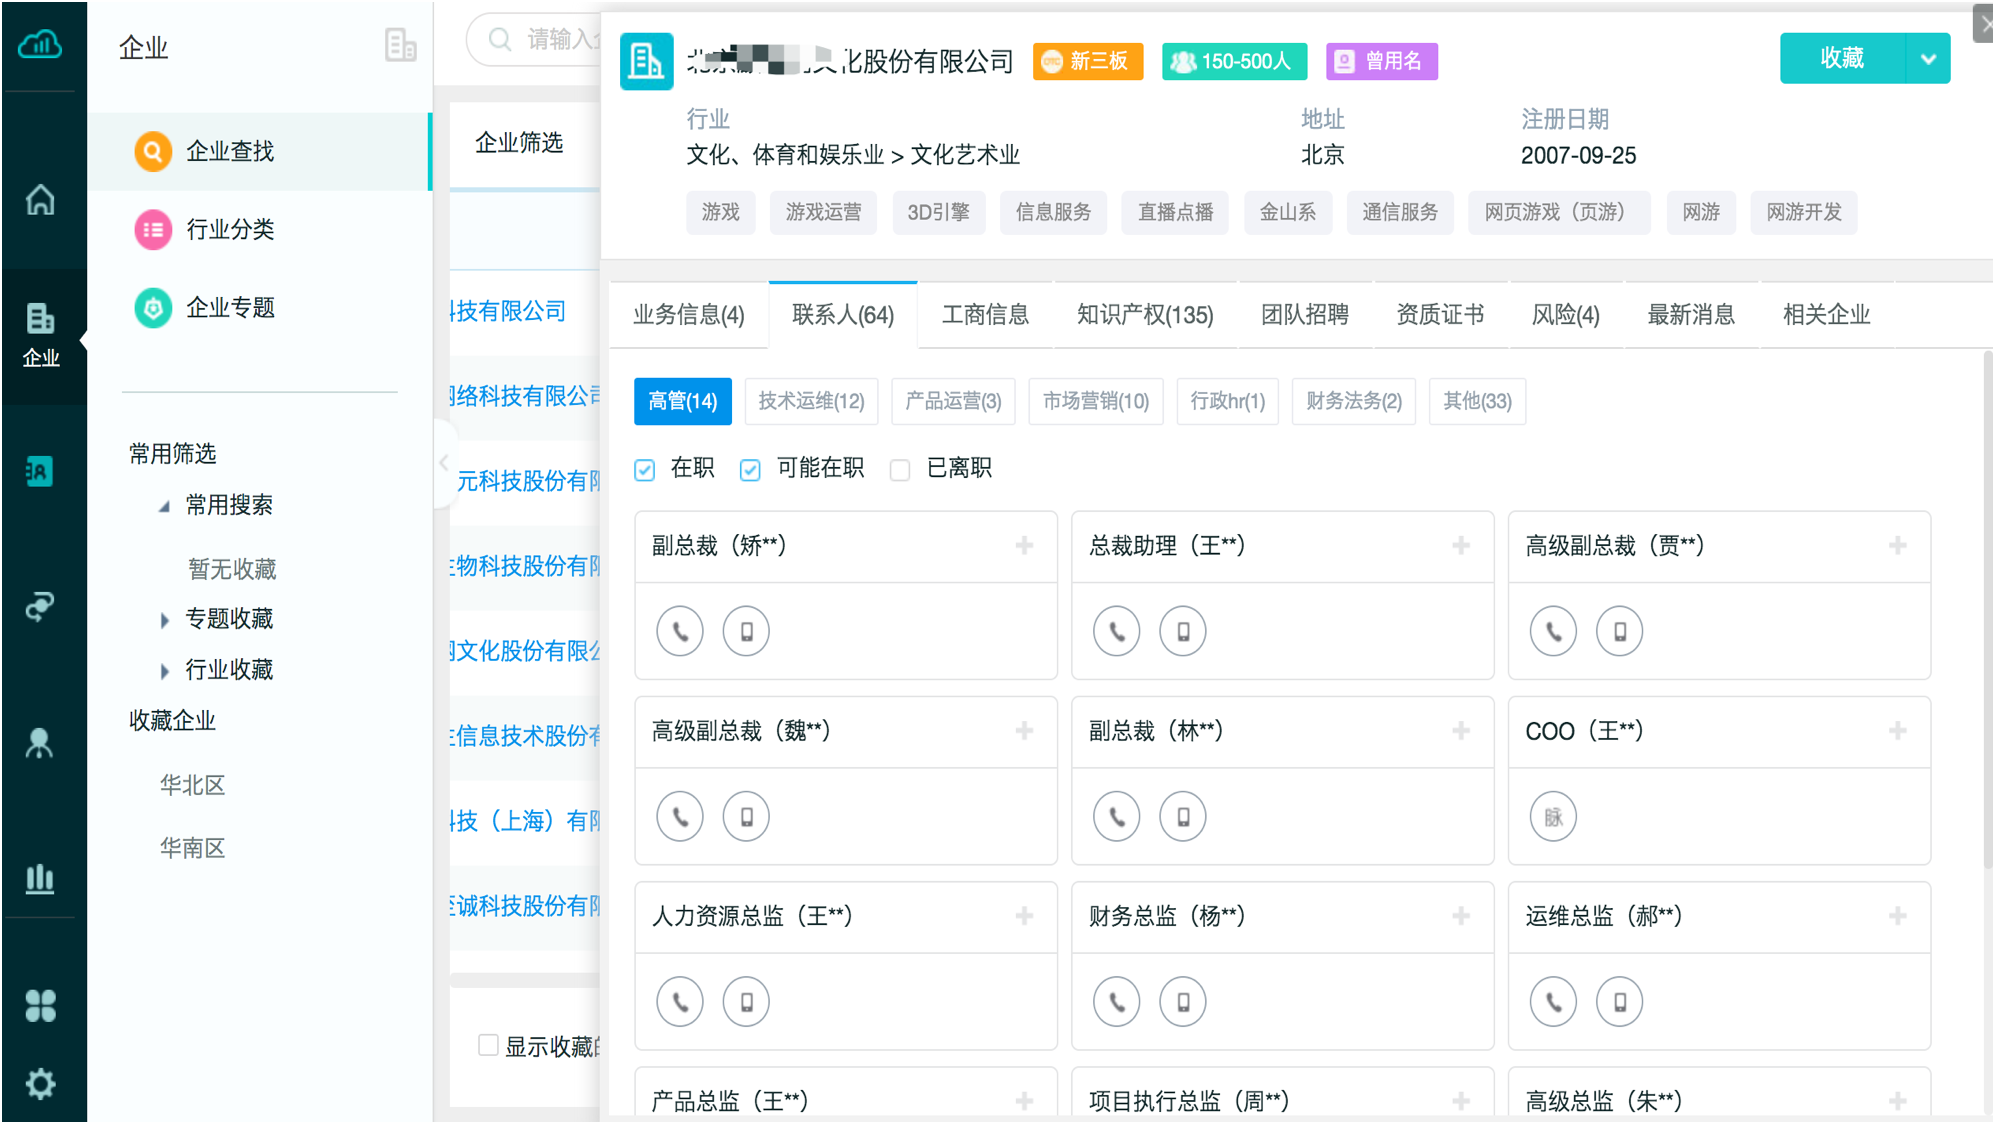Viewport: 1993px width, 1122px height.
Task: Filter contacts by 技术运维(12)
Action: click(811, 401)
